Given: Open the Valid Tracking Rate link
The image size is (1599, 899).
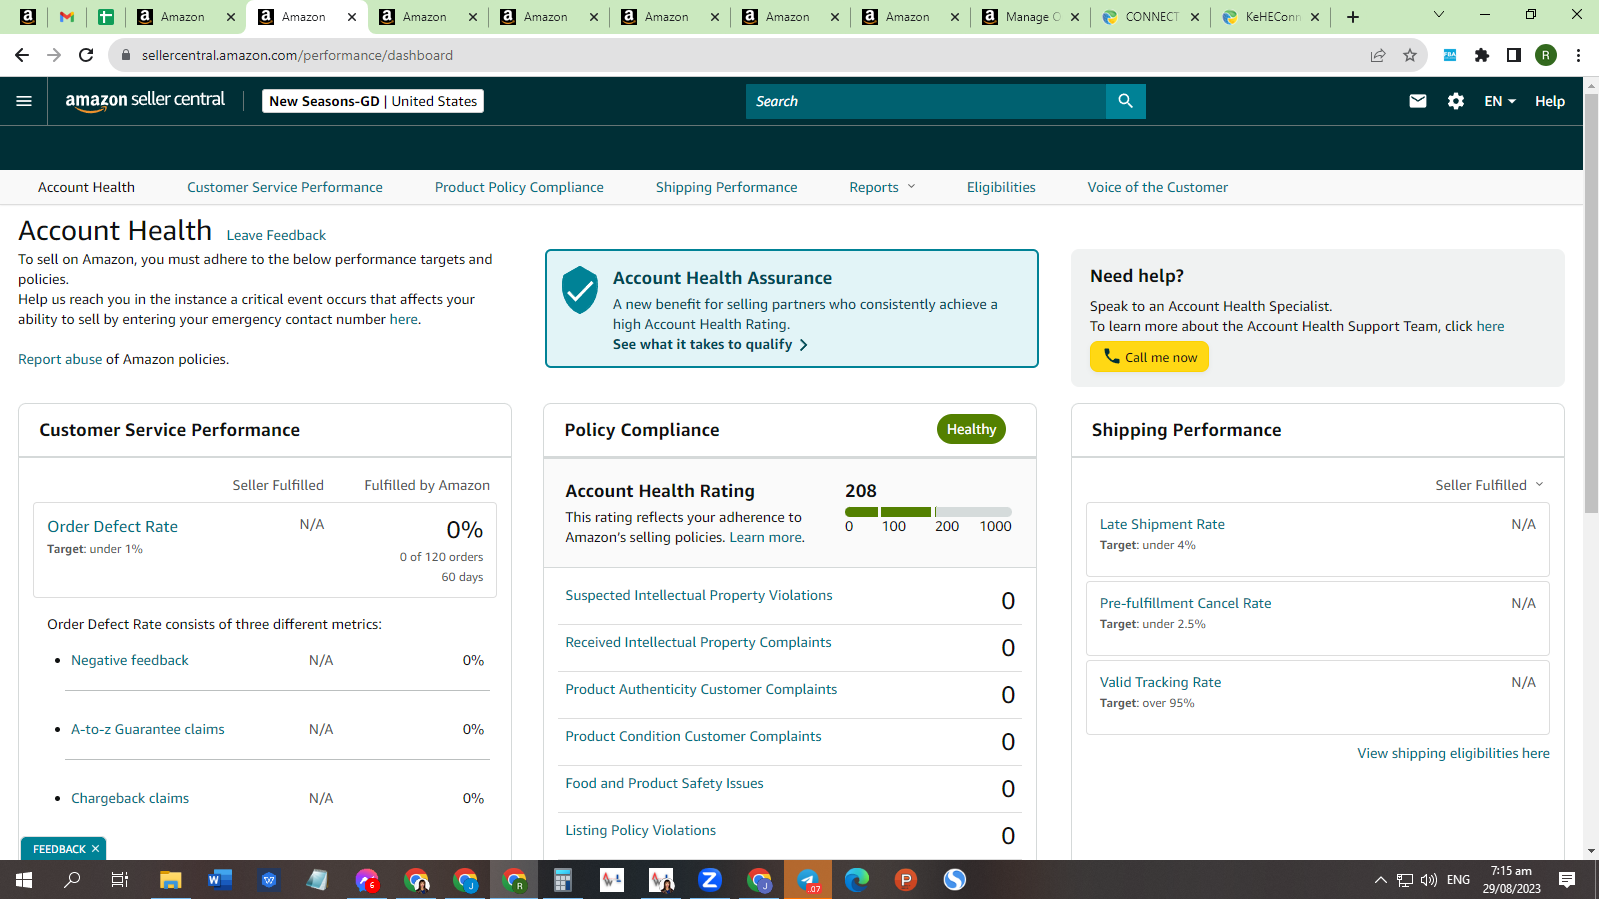Looking at the screenshot, I should tap(1160, 682).
